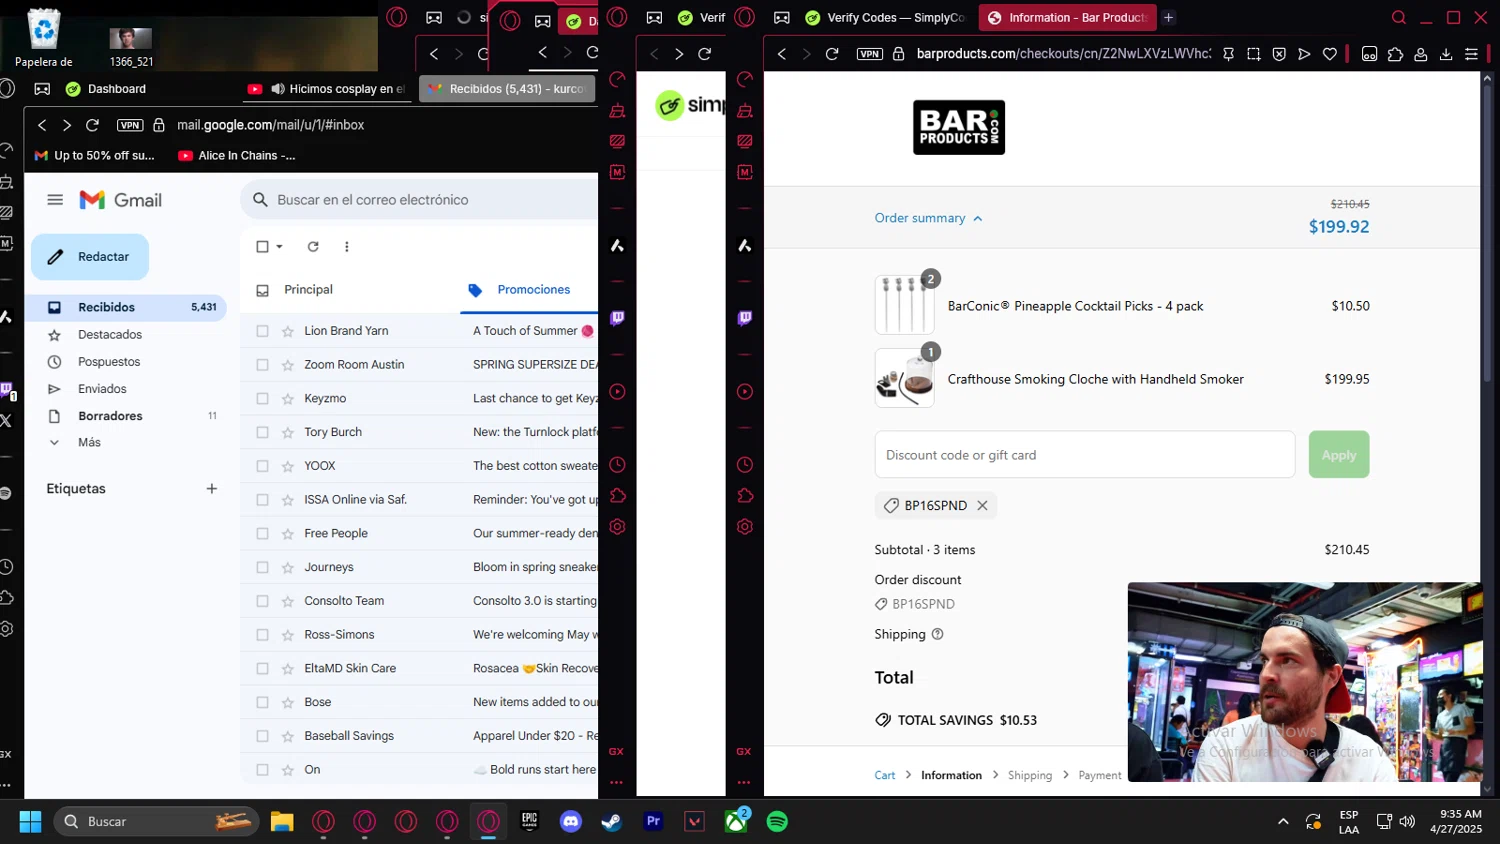
Task: Open the settings gear in SimplyCodes window sidebar
Action: click(617, 527)
